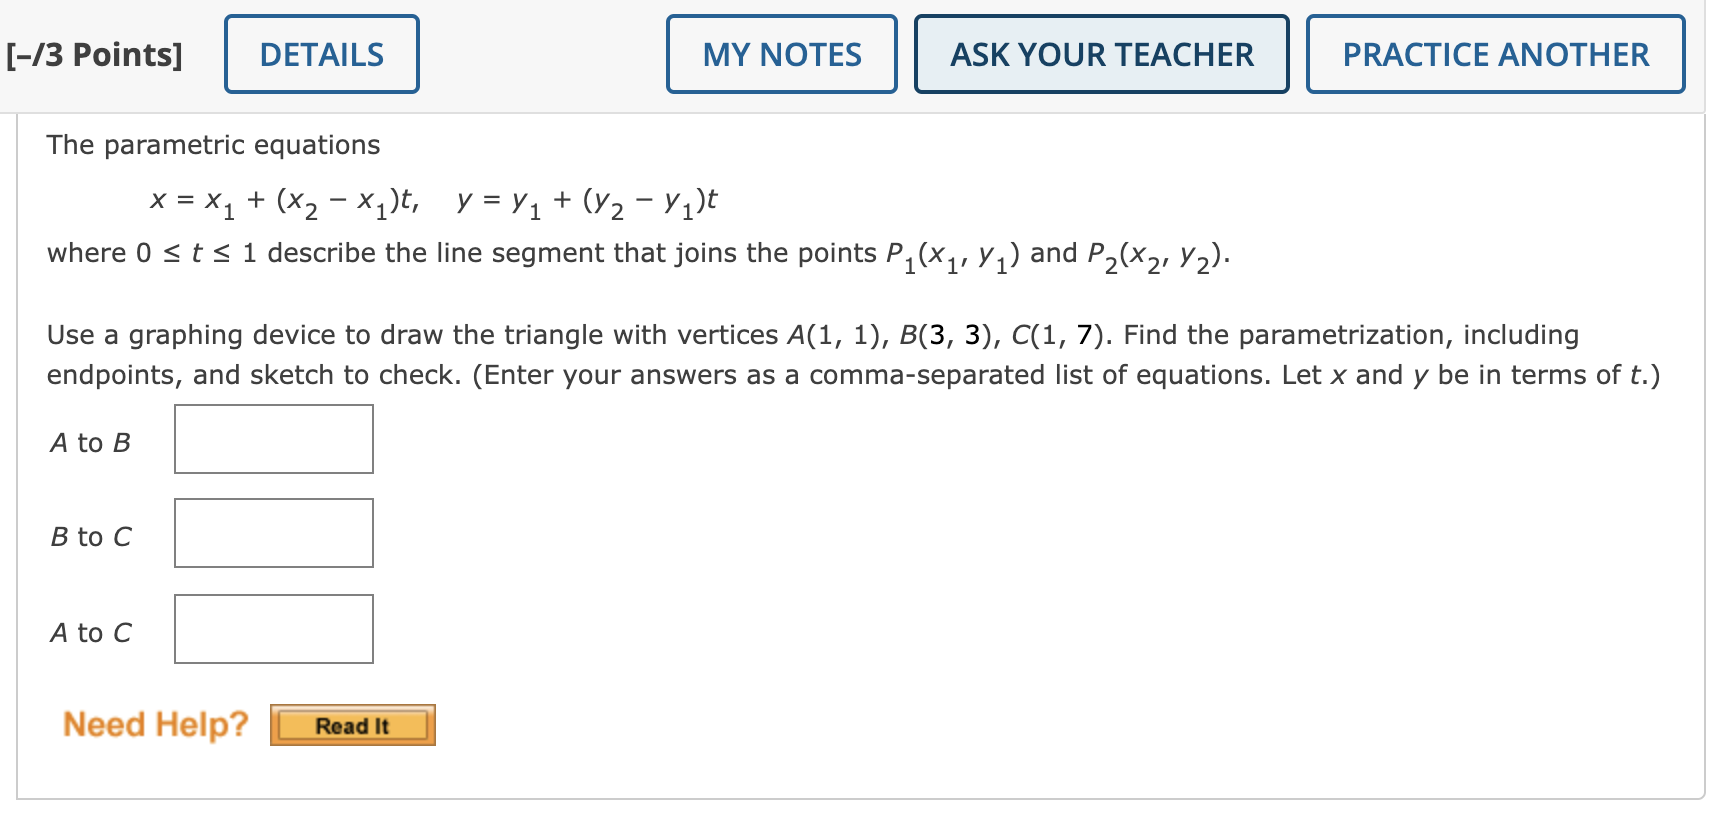Click the A to C label
1710x814 pixels.
tap(90, 632)
